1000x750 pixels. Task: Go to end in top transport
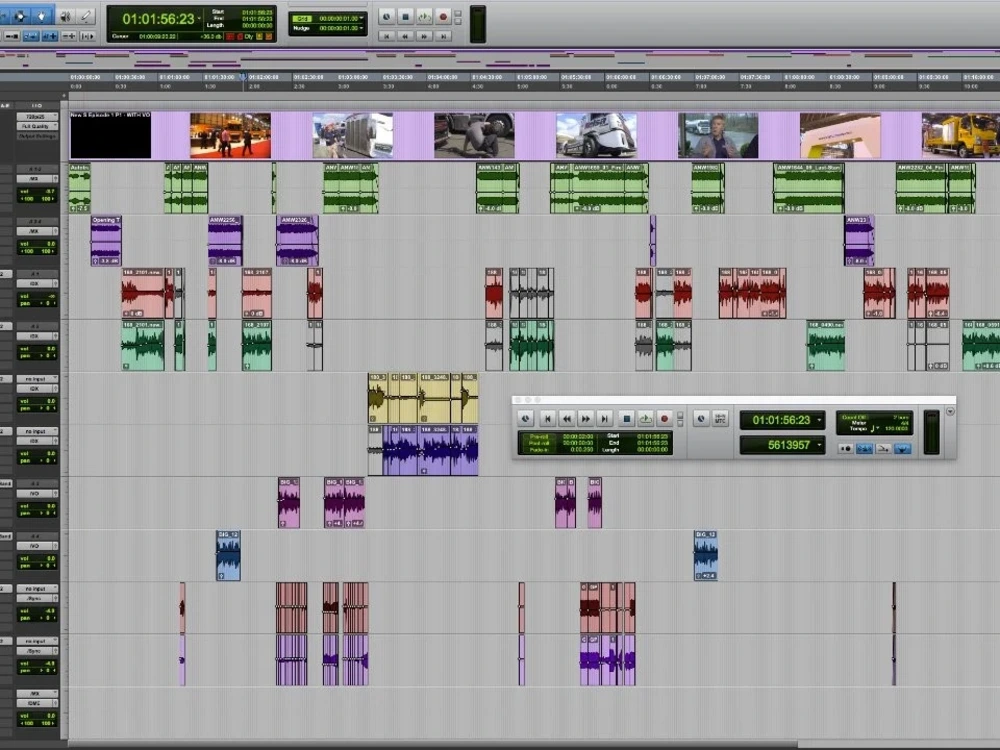(443, 36)
